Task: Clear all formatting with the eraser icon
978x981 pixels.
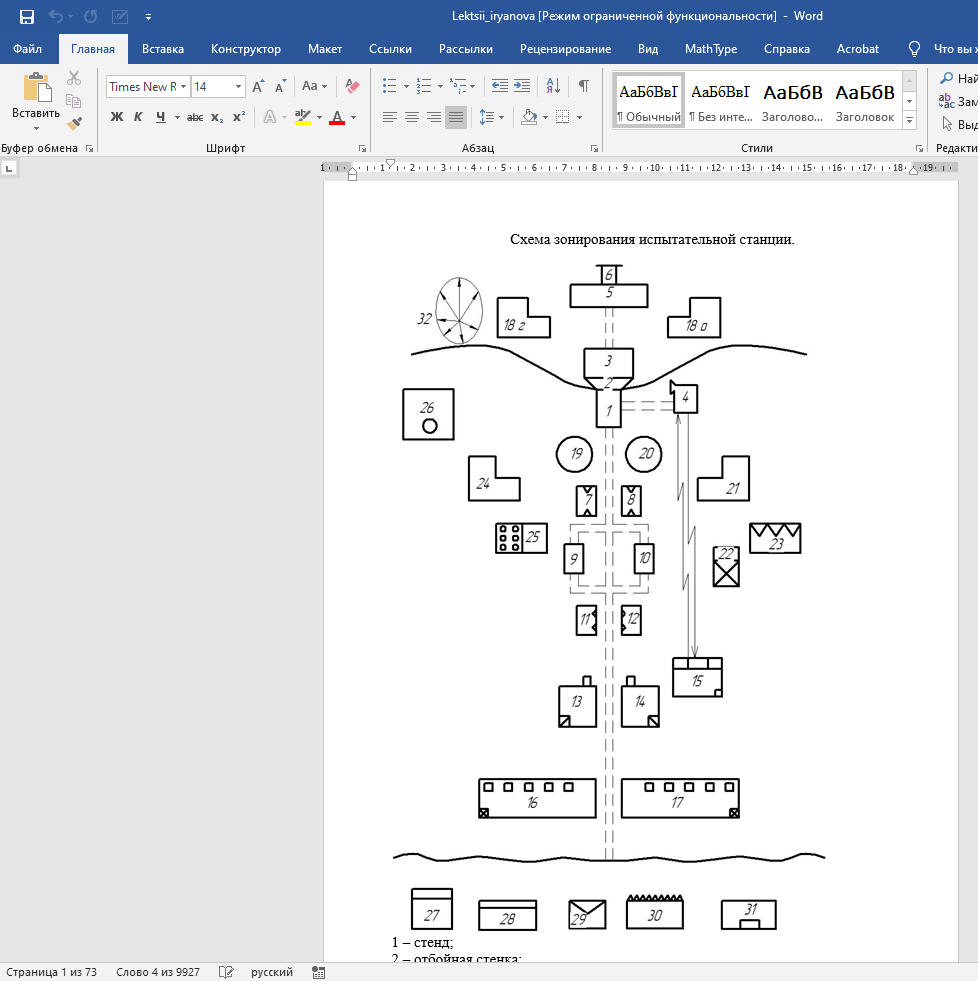Action: point(351,87)
